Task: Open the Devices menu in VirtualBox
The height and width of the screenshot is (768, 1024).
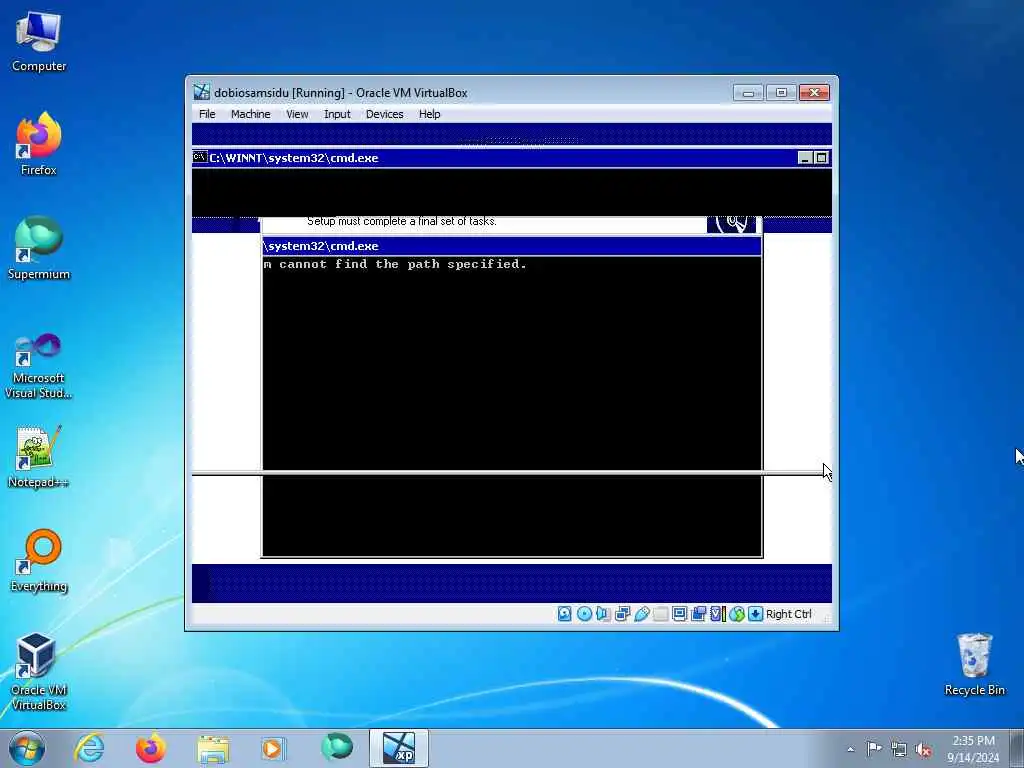Action: tap(384, 114)
